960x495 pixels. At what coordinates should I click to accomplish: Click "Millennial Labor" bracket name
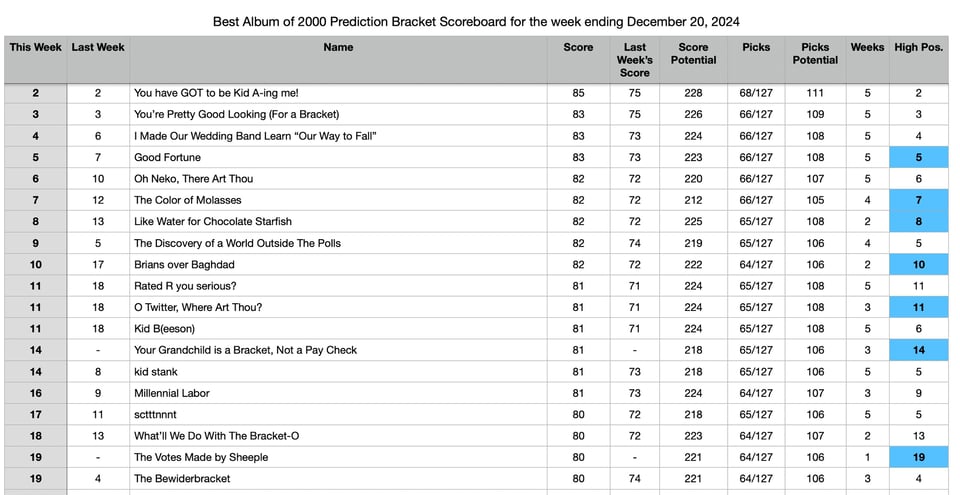pos(172,393)
